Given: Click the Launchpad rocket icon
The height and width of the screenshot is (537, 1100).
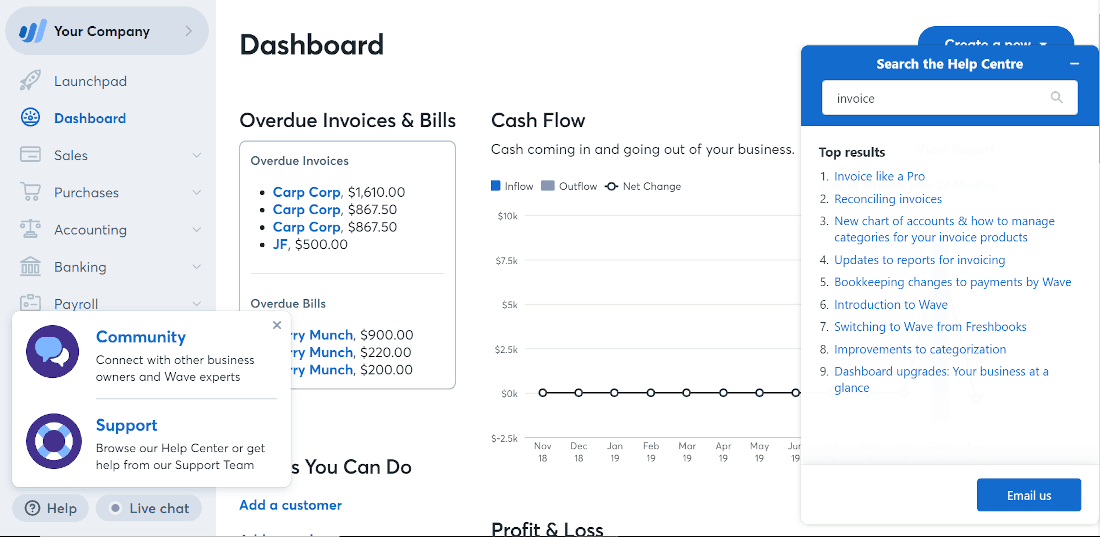Looking at the screenshot, I should 30,81.
